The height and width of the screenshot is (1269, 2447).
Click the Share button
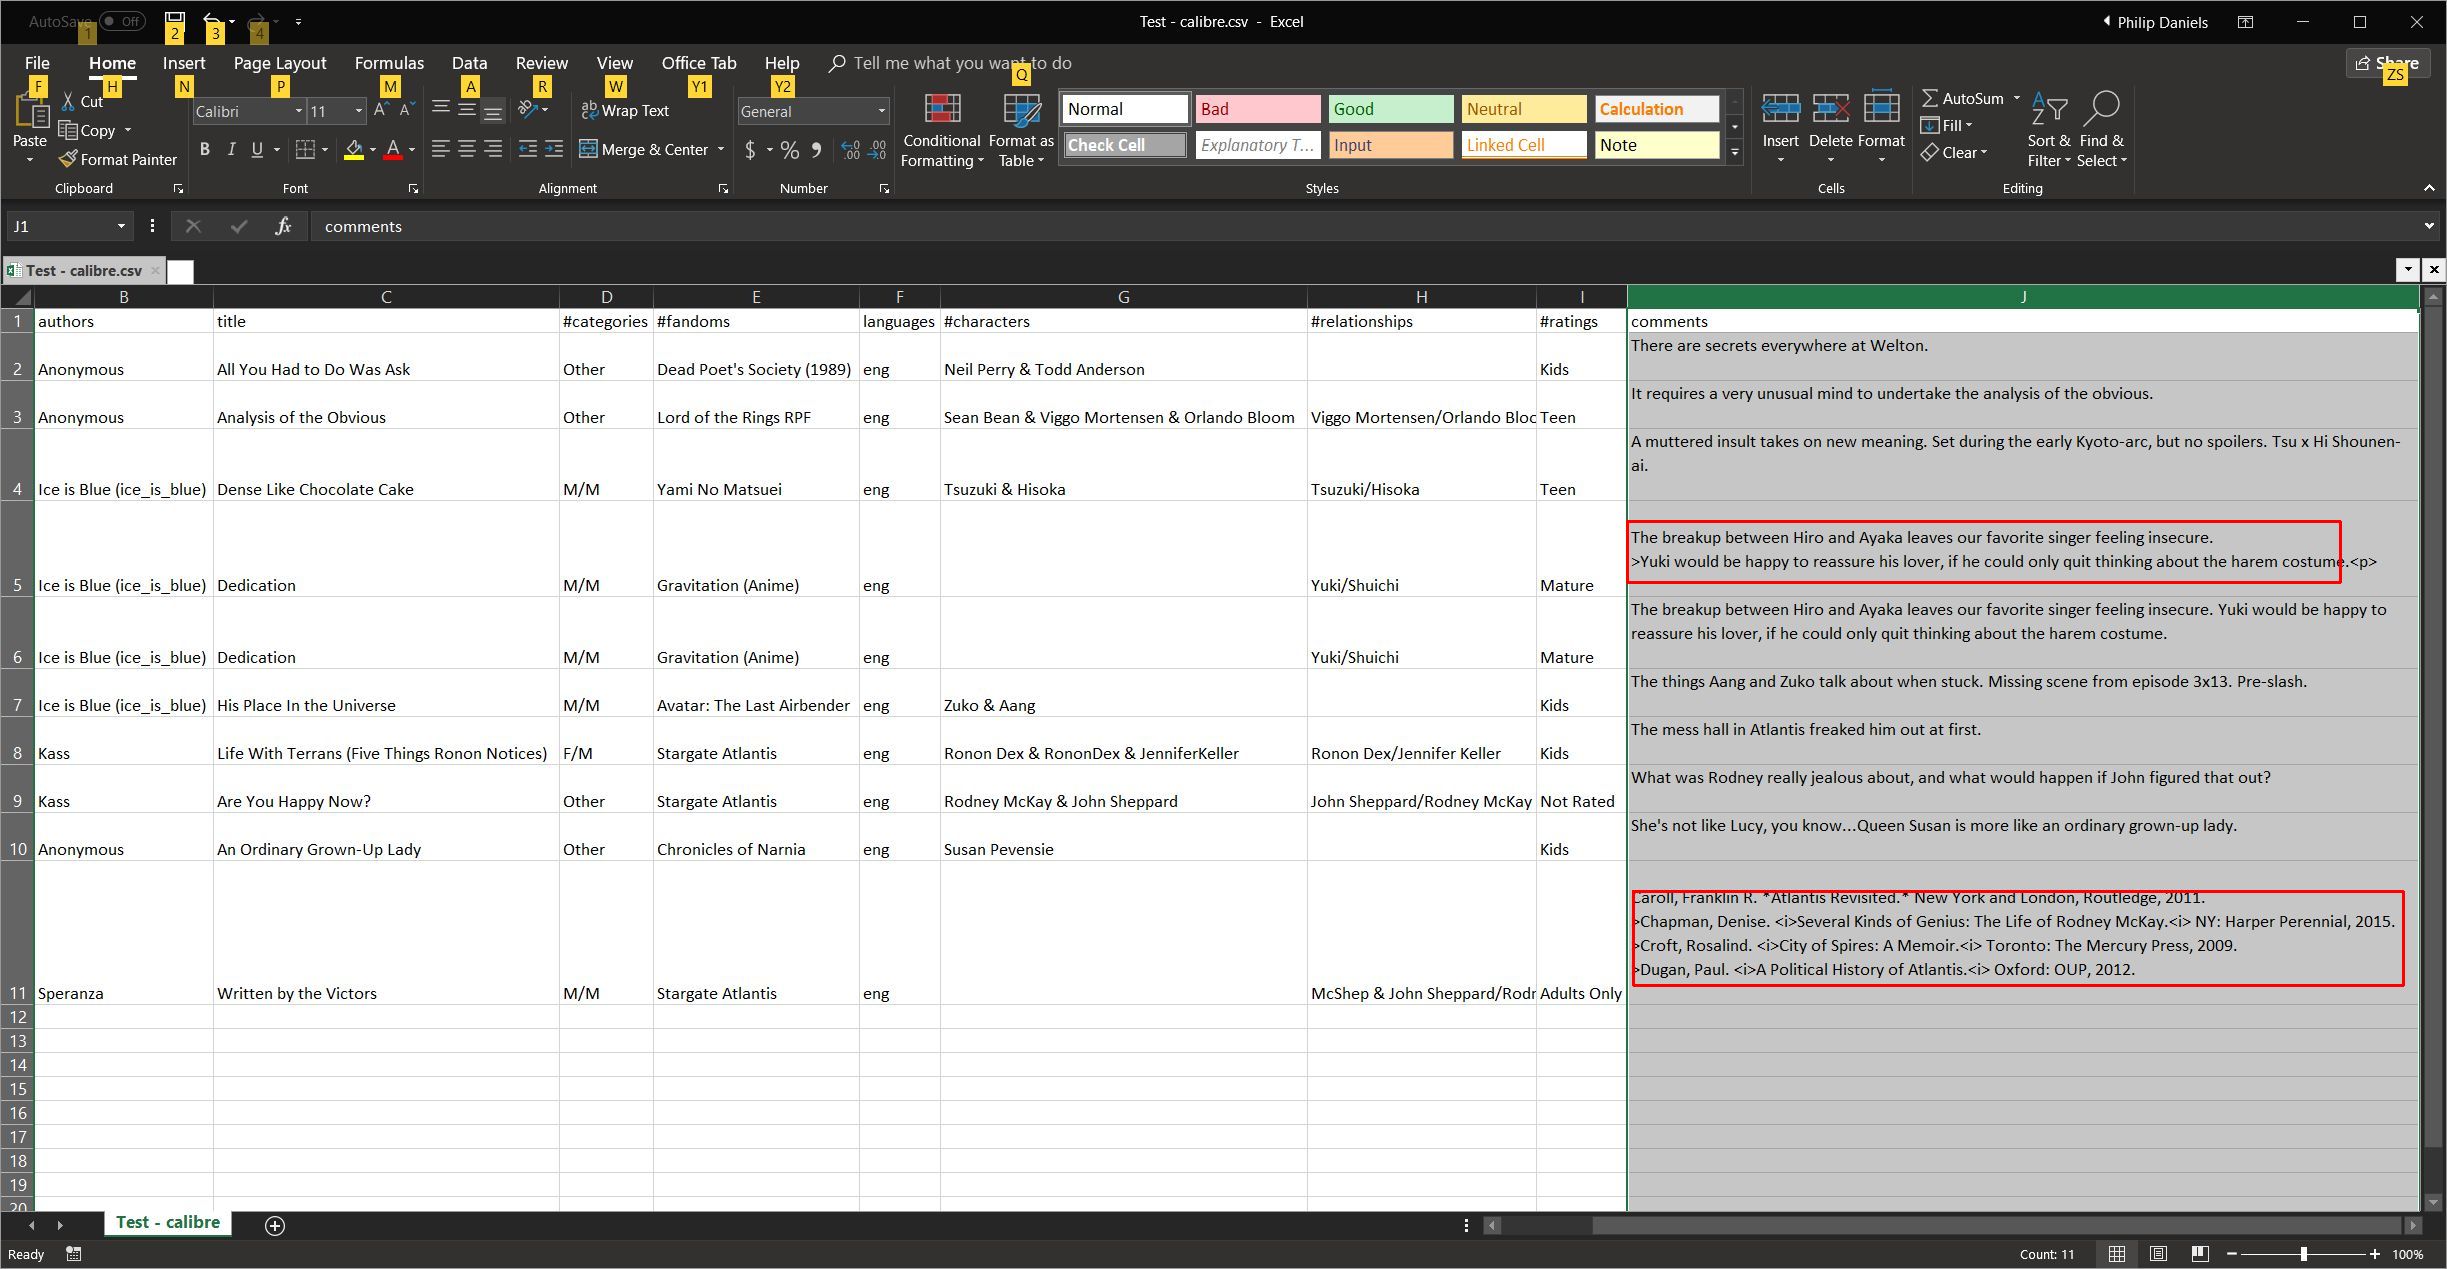coord(2386,63)
